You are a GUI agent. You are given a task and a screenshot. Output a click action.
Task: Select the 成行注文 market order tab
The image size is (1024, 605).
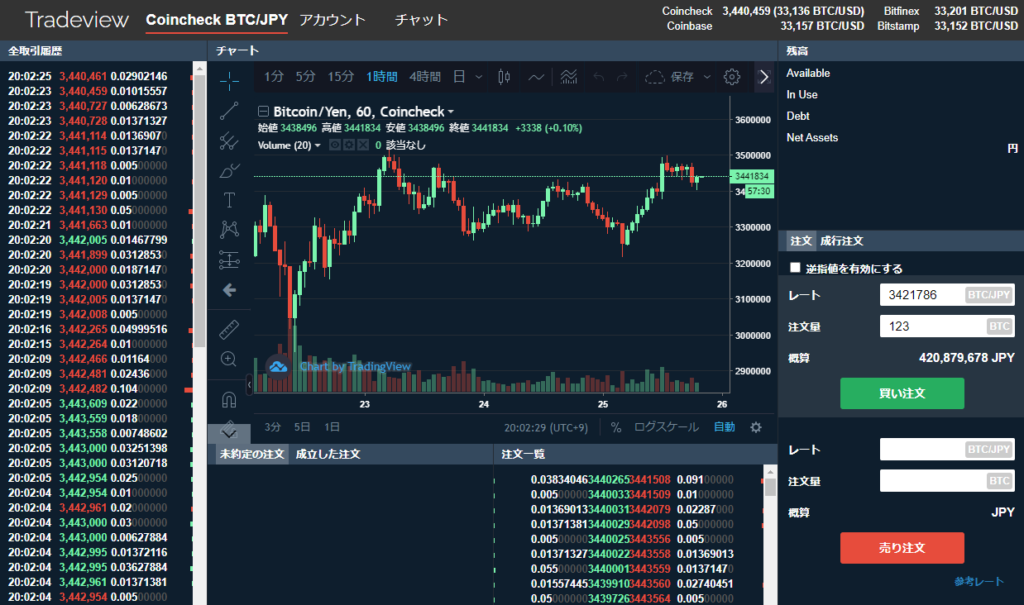(842, 241)
